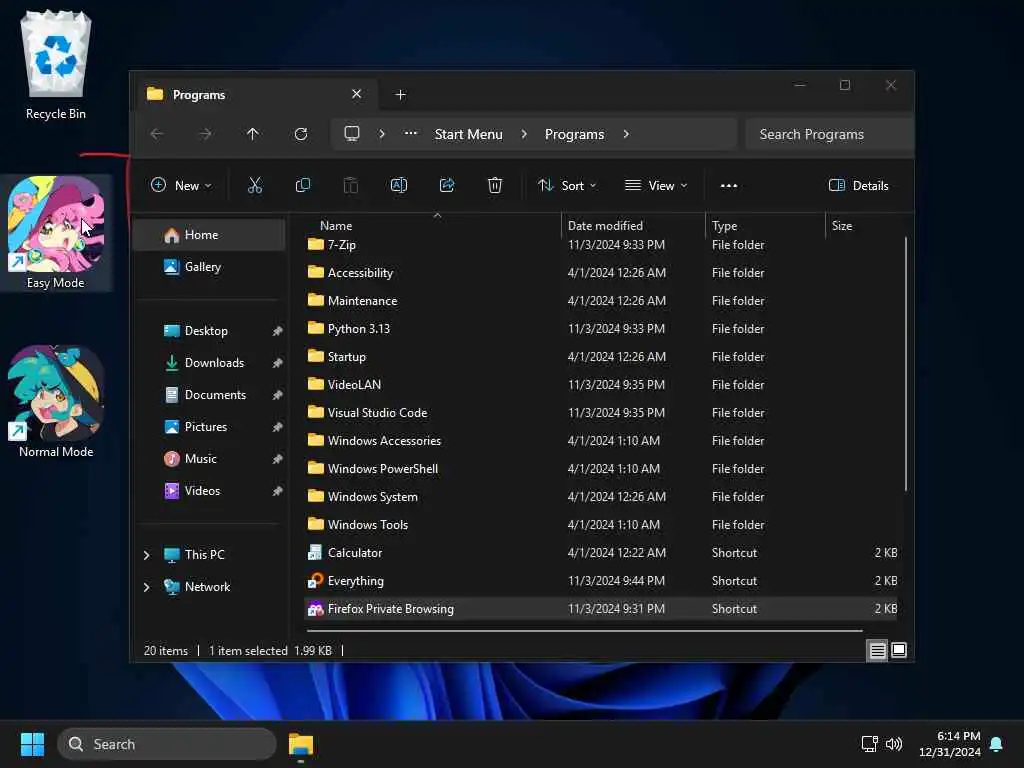The image size is (1024, 768).
Task: Switch to large thumbnails layout icon in status bar
Action: click(899, 650)
